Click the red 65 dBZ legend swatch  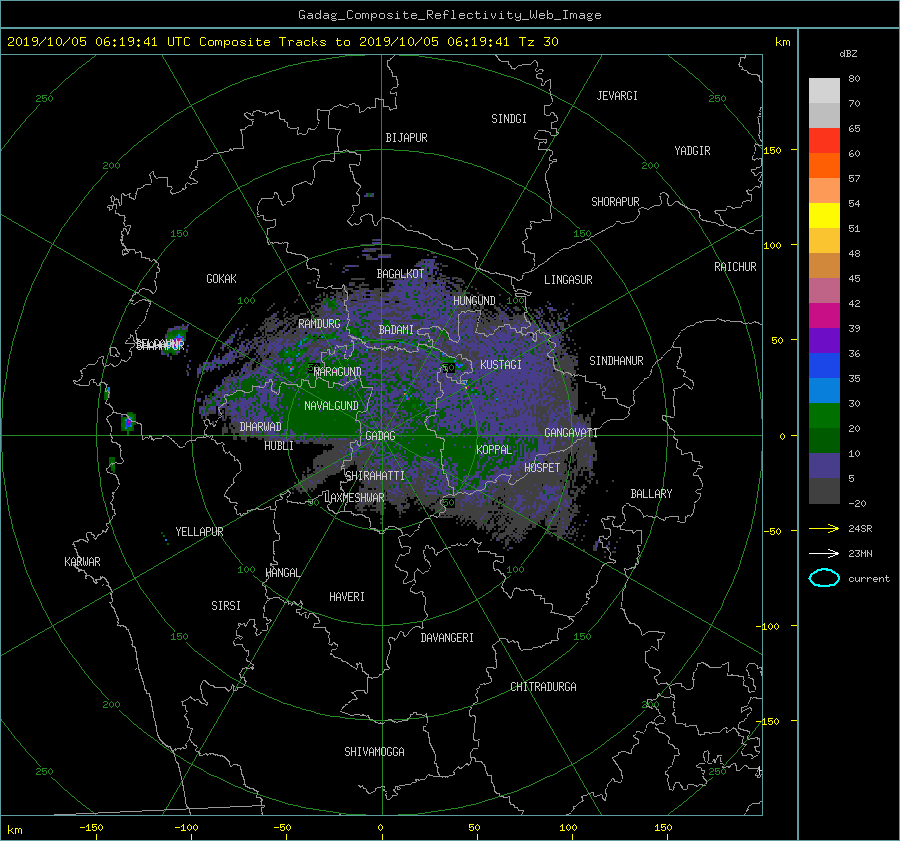[824, 141]
